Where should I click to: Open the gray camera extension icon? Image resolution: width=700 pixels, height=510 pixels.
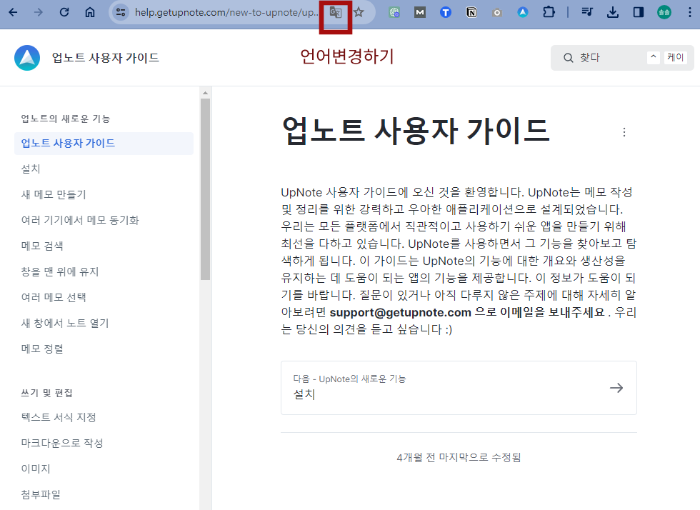point(497,13)
